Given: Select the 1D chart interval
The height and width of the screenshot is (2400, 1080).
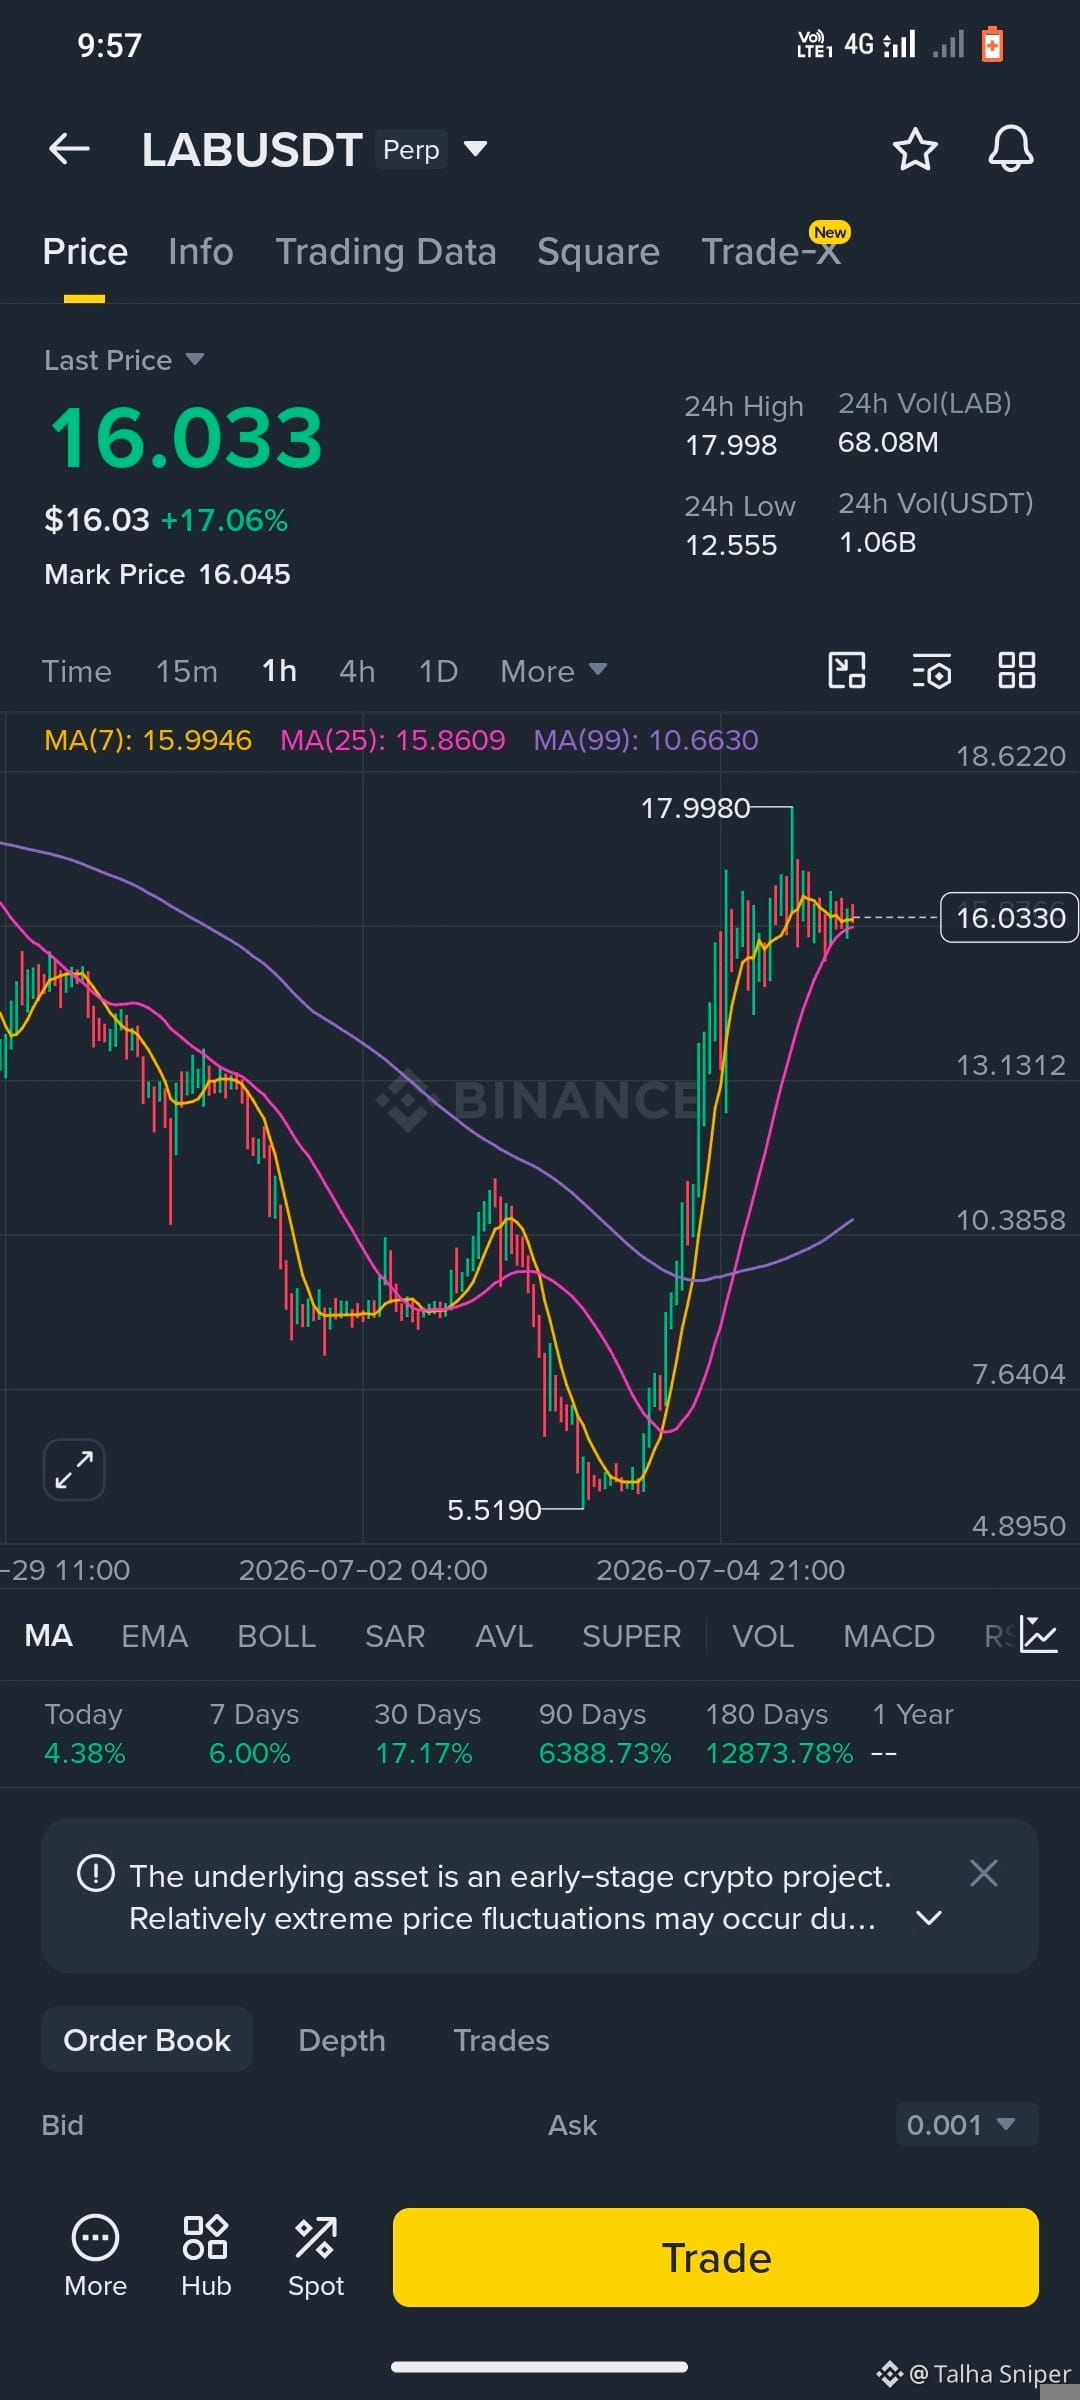Looking at the screenshot, I should coord(438,671).
